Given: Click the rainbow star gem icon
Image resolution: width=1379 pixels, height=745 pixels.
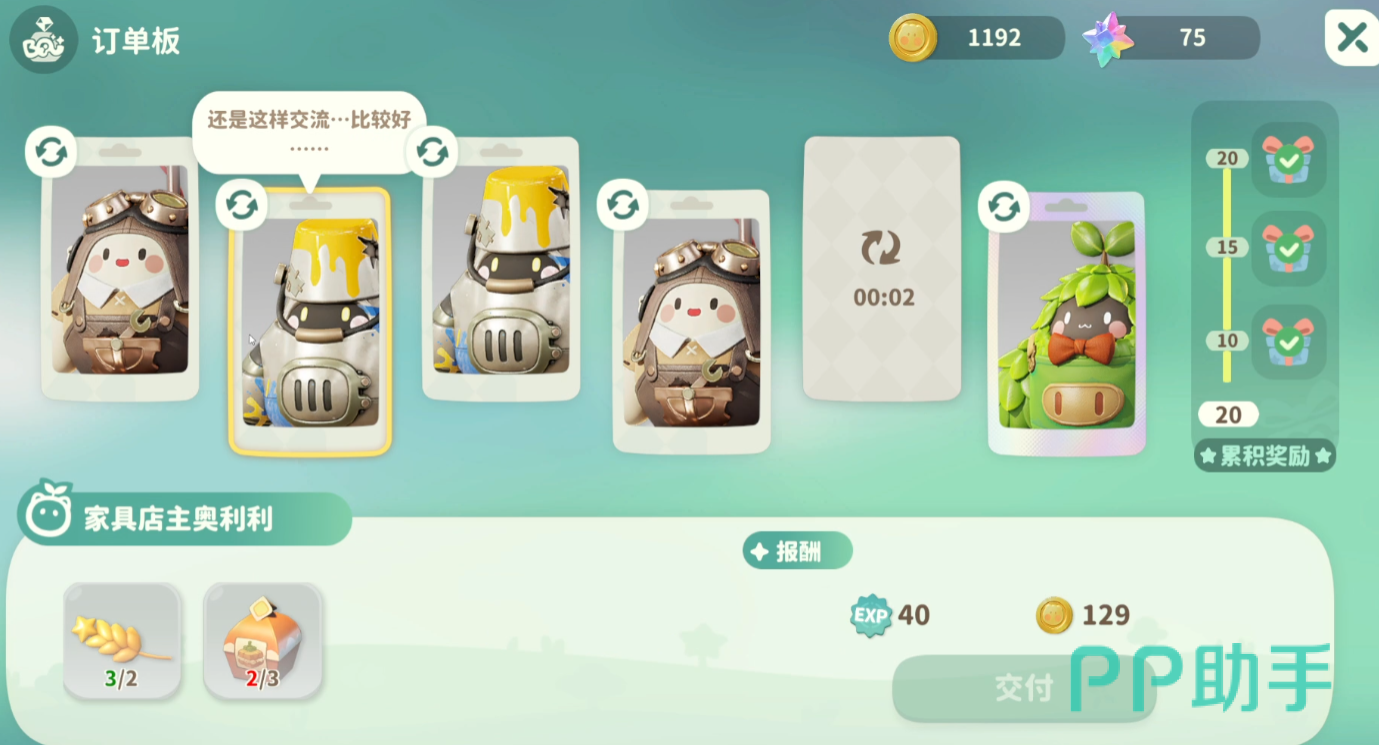Looking at the screenshot, I should point(1108,39).
